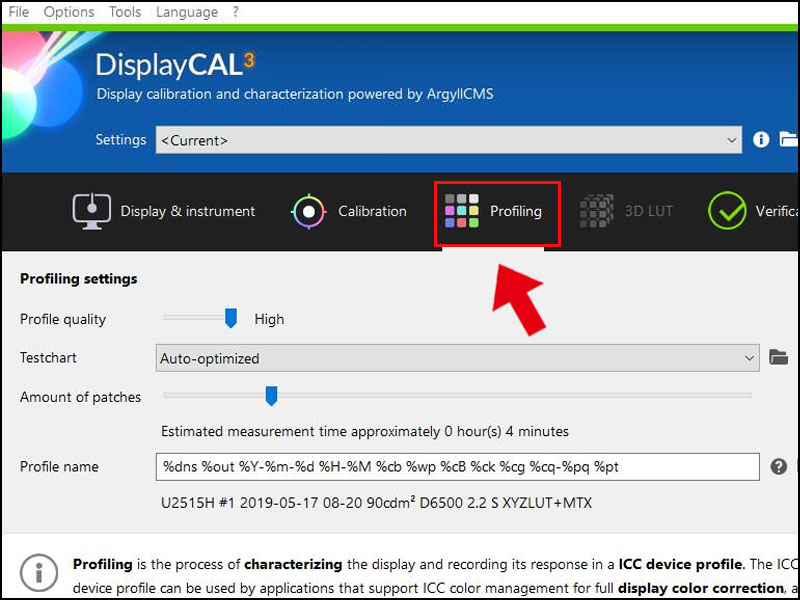Click the 'Testchart' label
Image resolution: width=800 pixels, height=600 pixels.
pyautogui.click(x=48, y=358)
